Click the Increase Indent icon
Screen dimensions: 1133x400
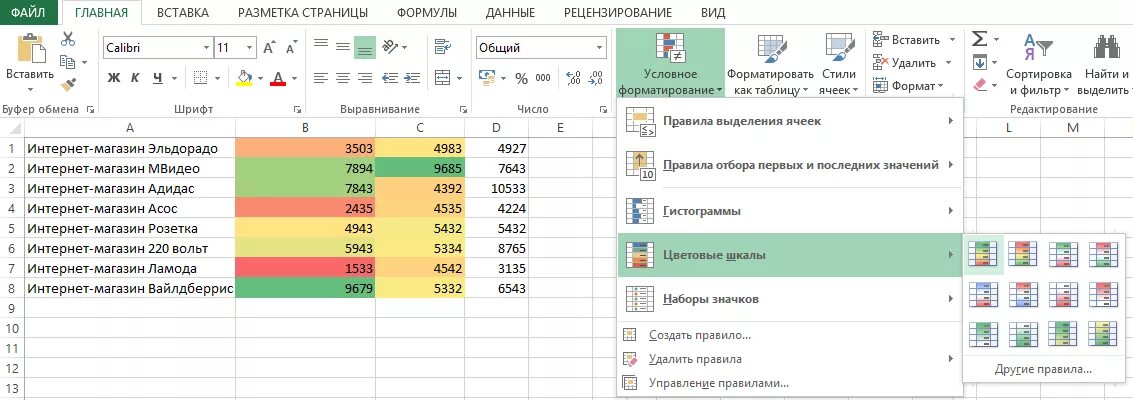[412, 77]
